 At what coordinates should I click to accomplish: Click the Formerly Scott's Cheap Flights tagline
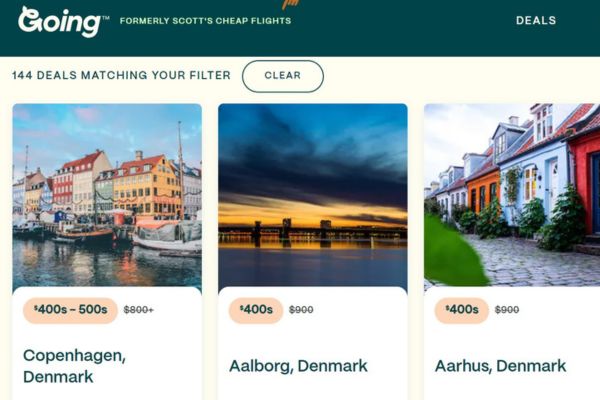pos(205,21)
